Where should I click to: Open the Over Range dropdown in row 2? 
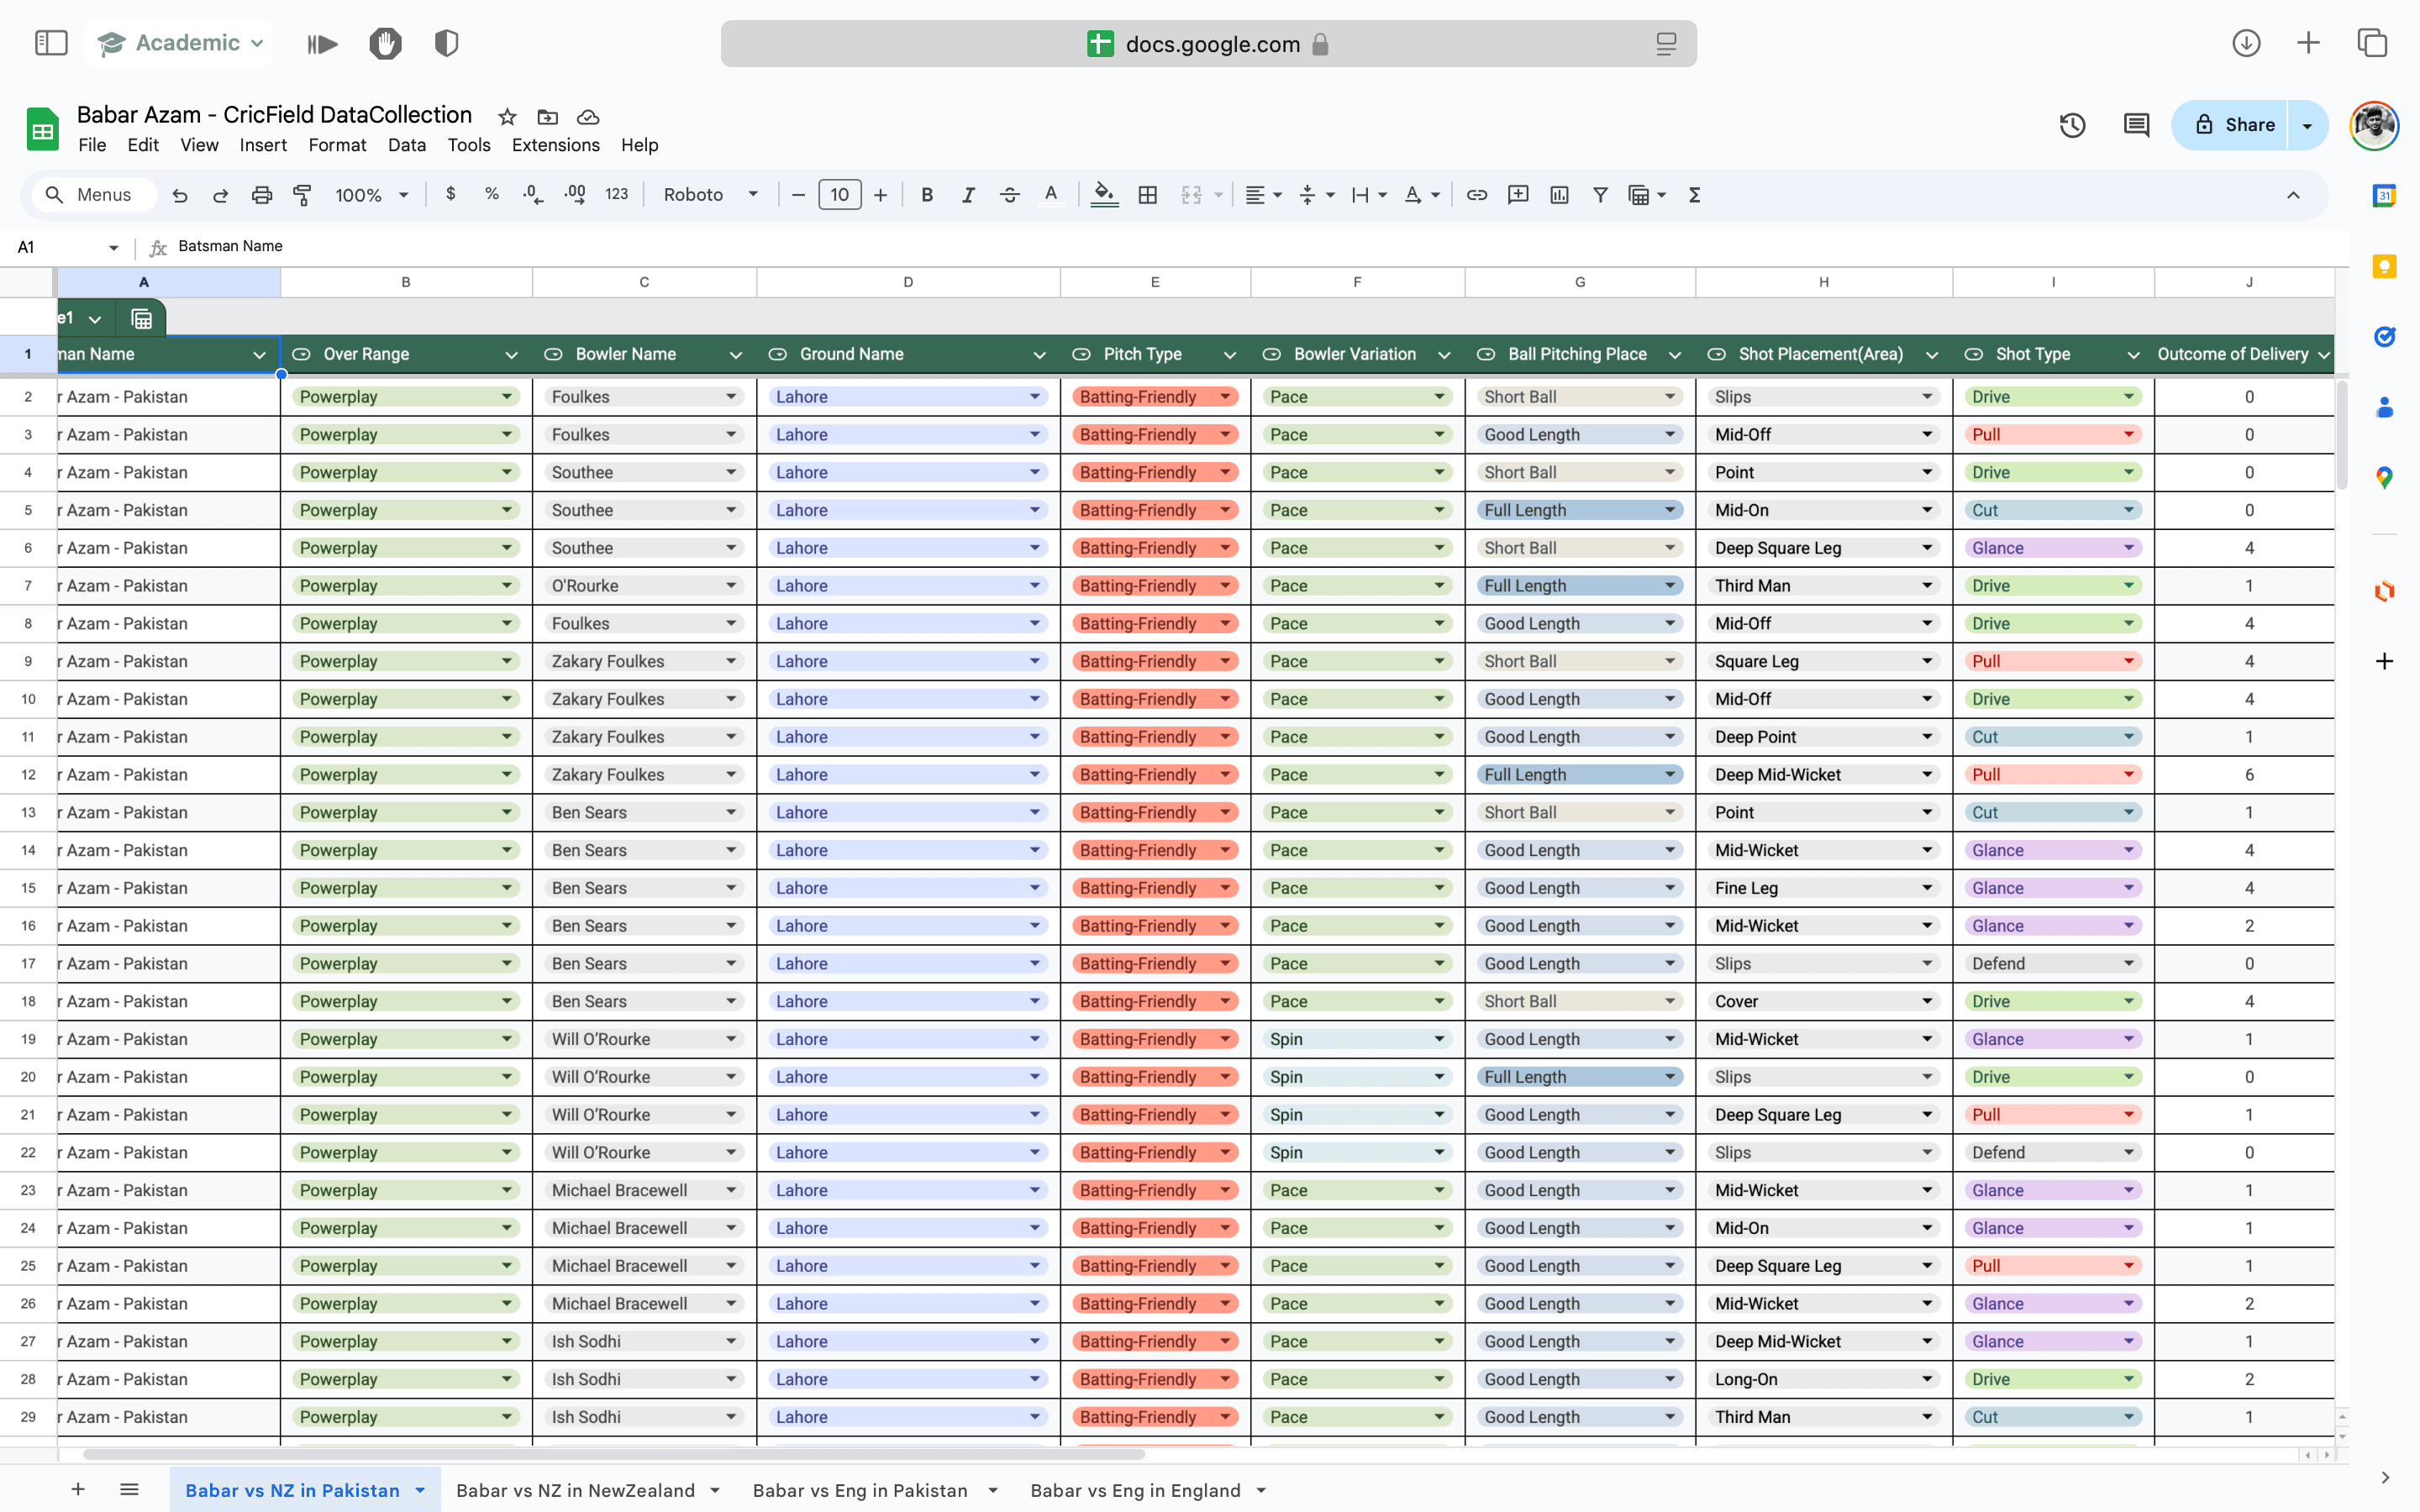tap(507, 396)
